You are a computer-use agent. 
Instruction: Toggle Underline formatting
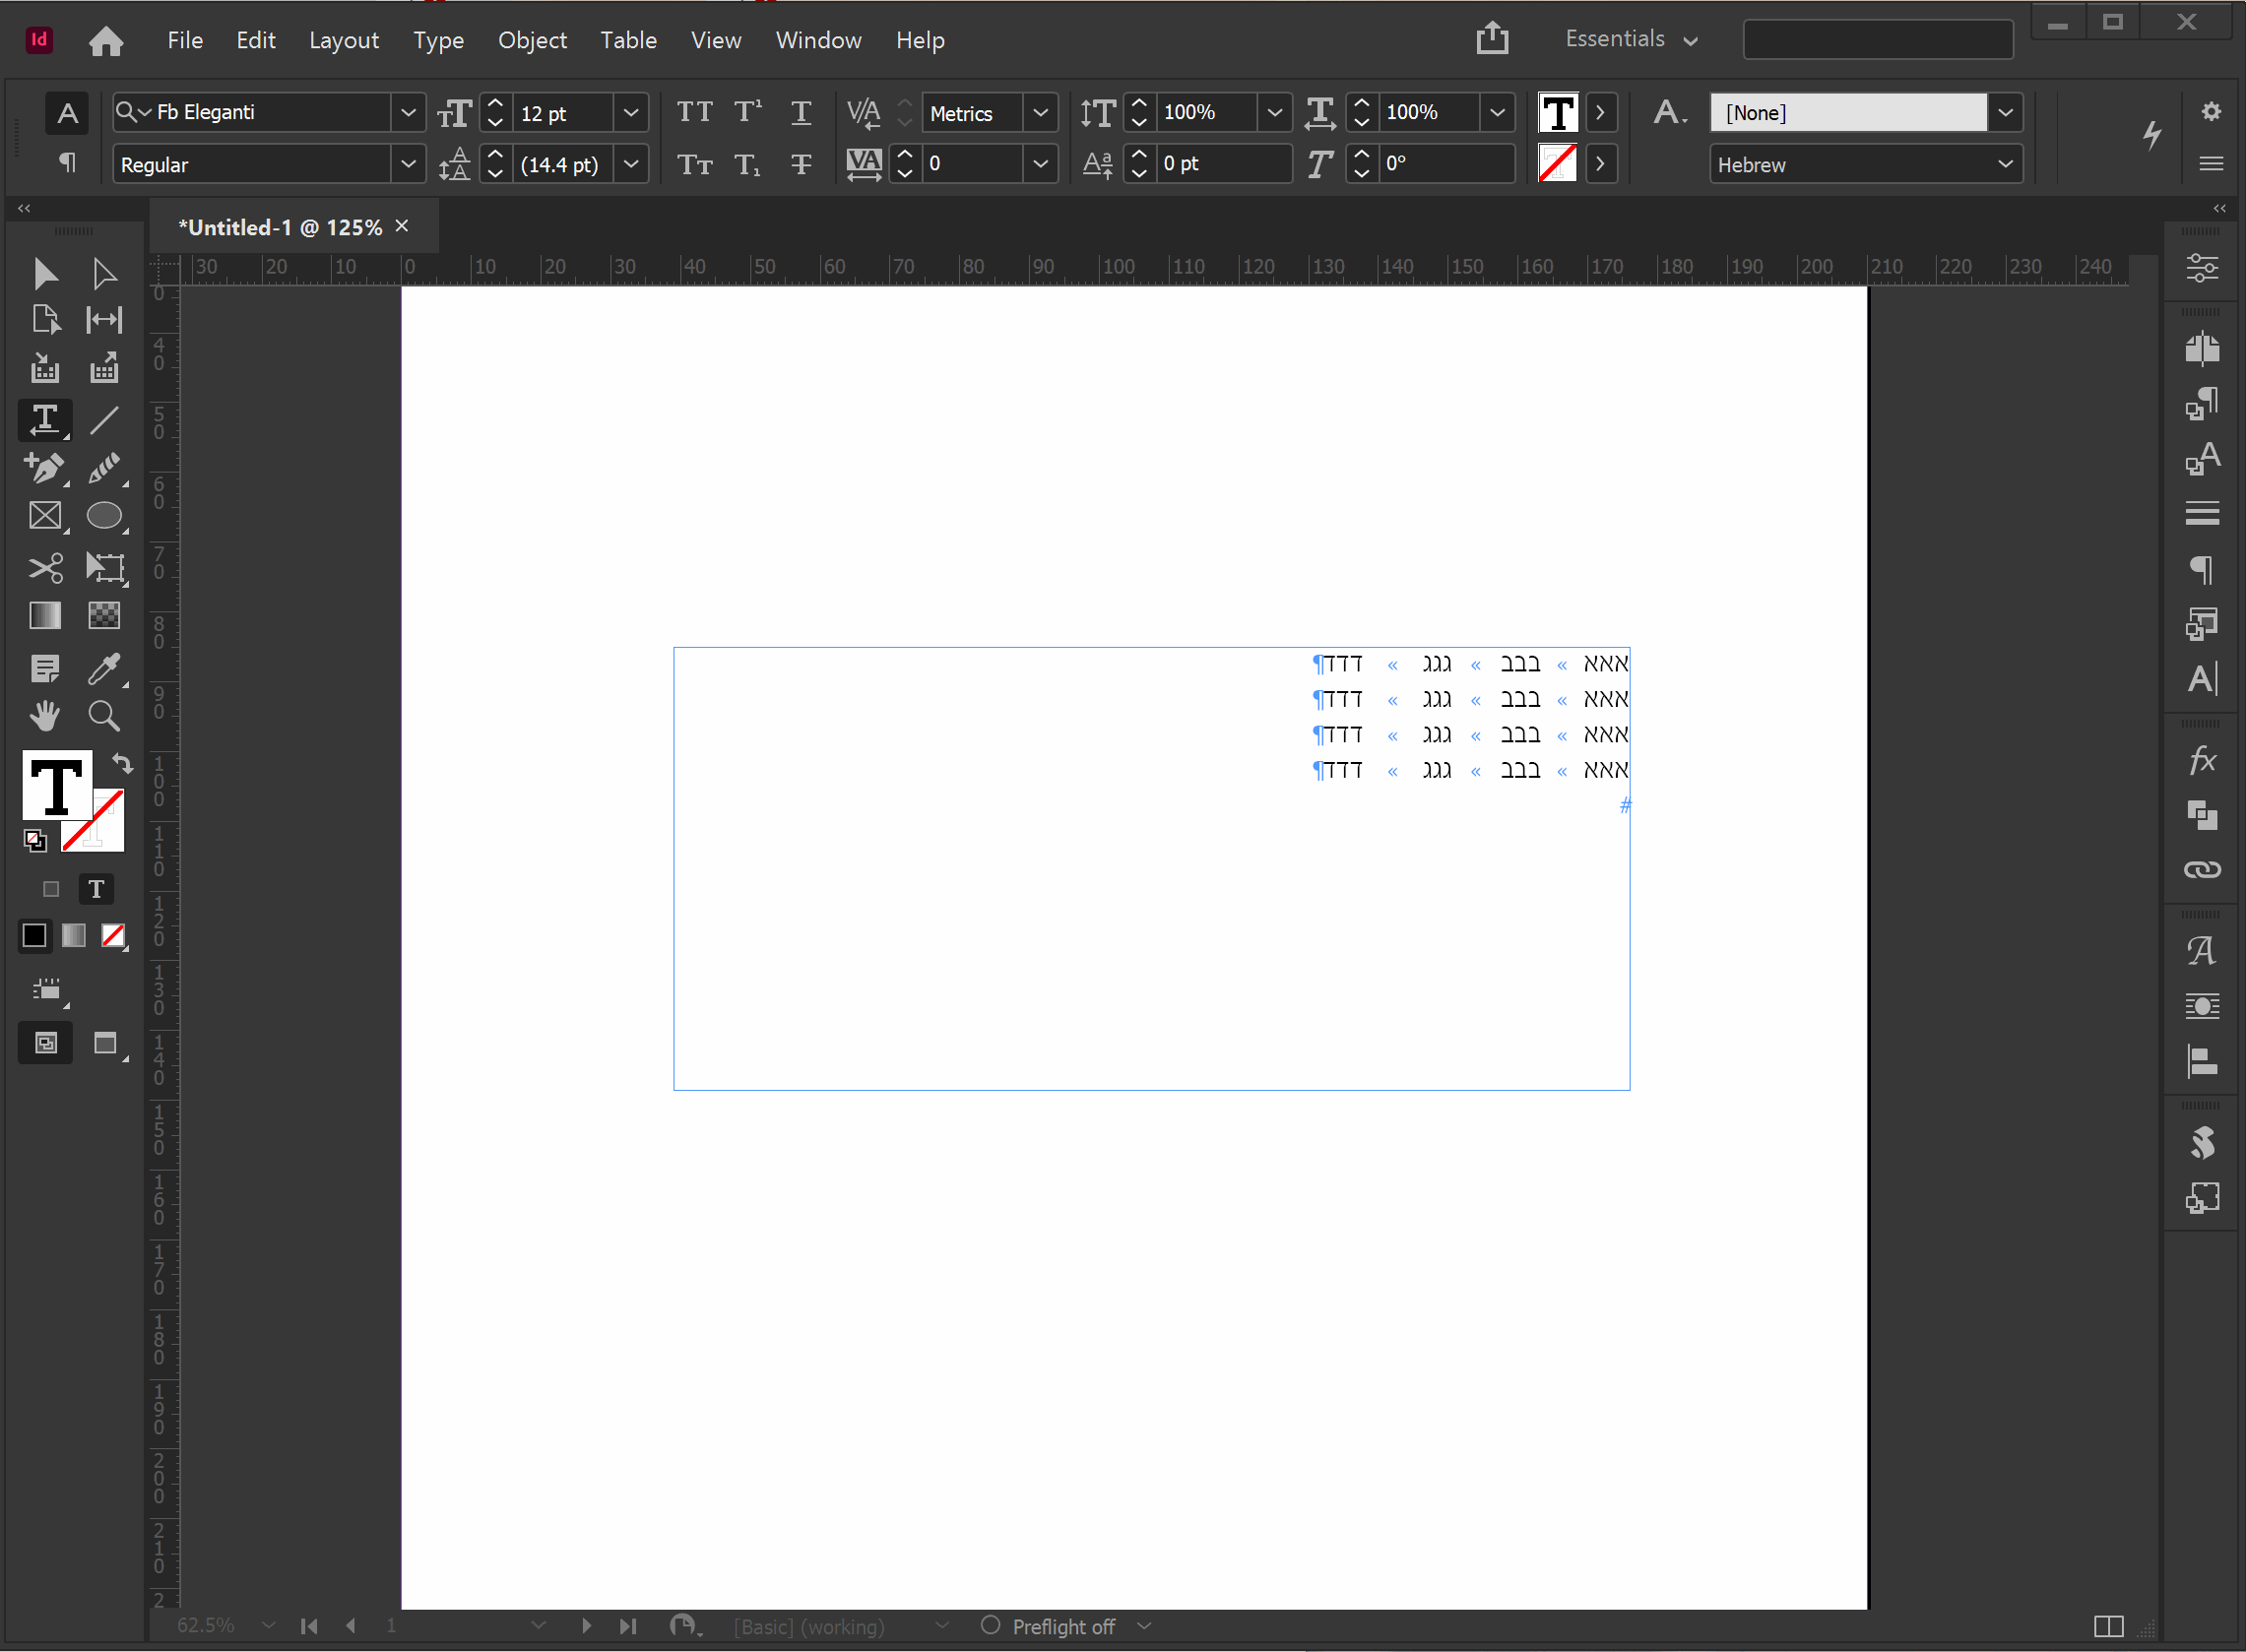(800, 112)
